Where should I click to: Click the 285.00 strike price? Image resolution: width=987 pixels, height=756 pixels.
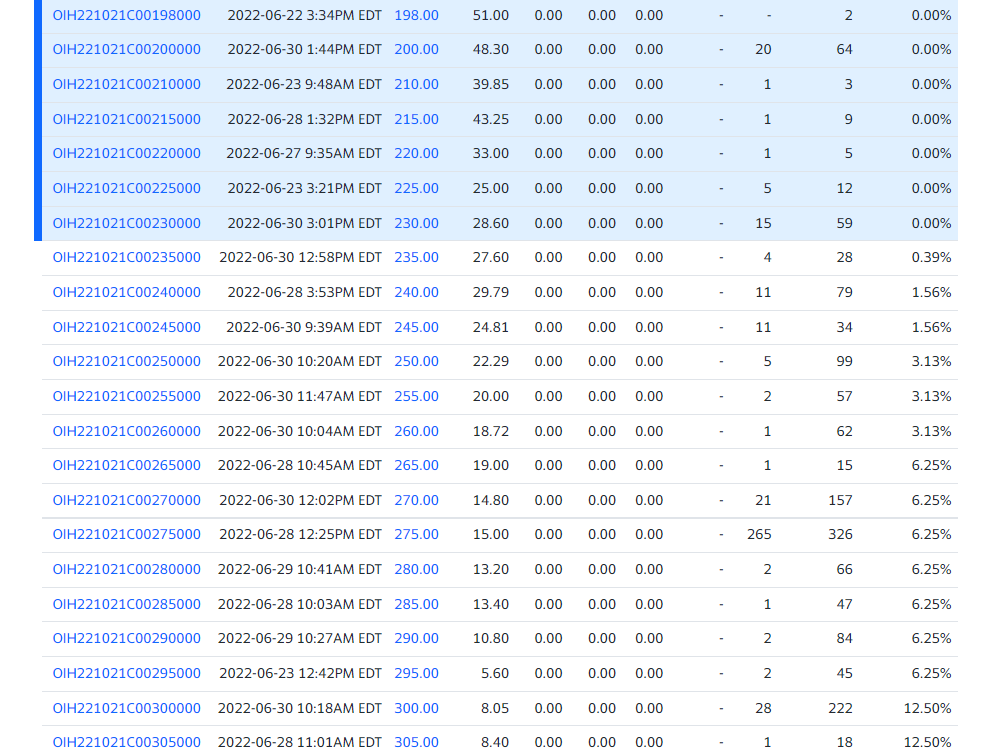coord(417,604)
